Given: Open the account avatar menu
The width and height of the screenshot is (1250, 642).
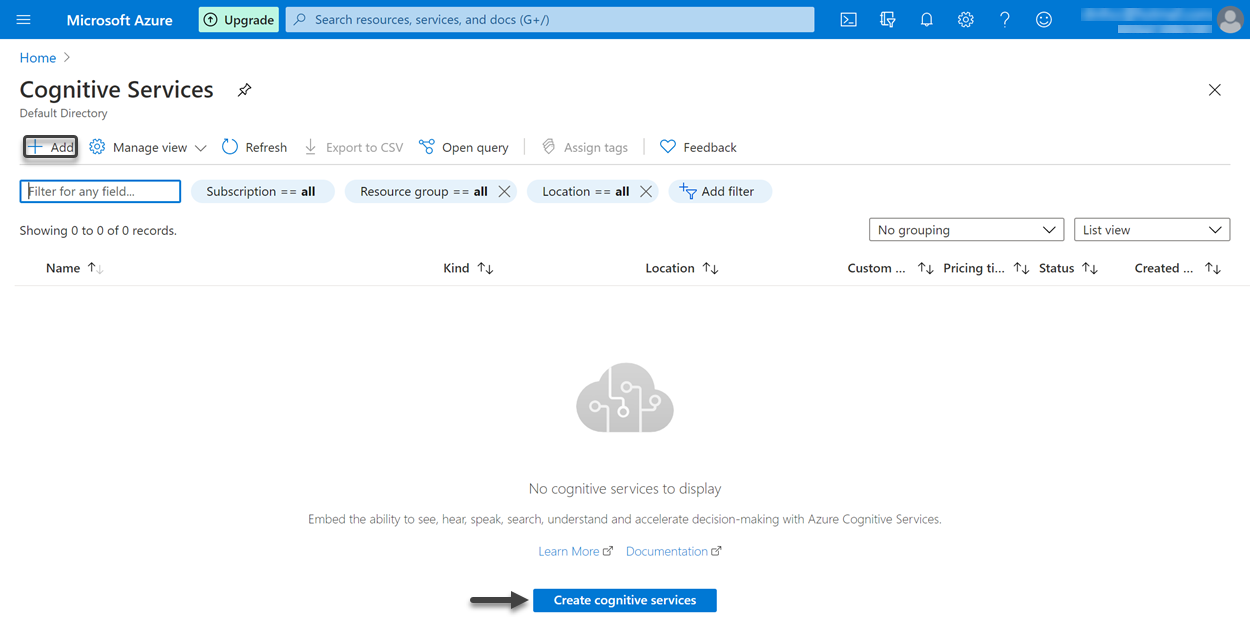Looking at the screenshot, I should point(1229,20).
